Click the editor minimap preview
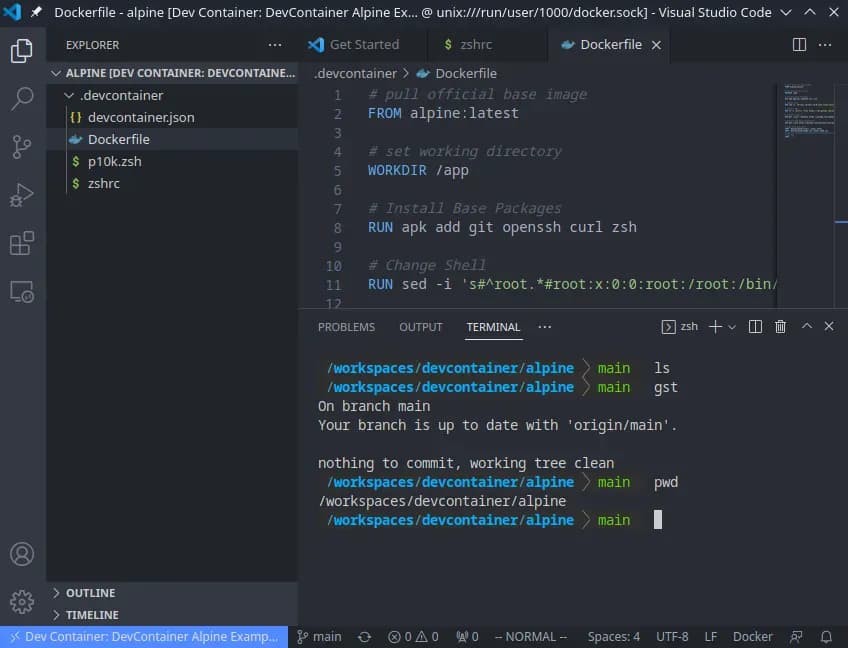848x648 pixels. [808, 111]
